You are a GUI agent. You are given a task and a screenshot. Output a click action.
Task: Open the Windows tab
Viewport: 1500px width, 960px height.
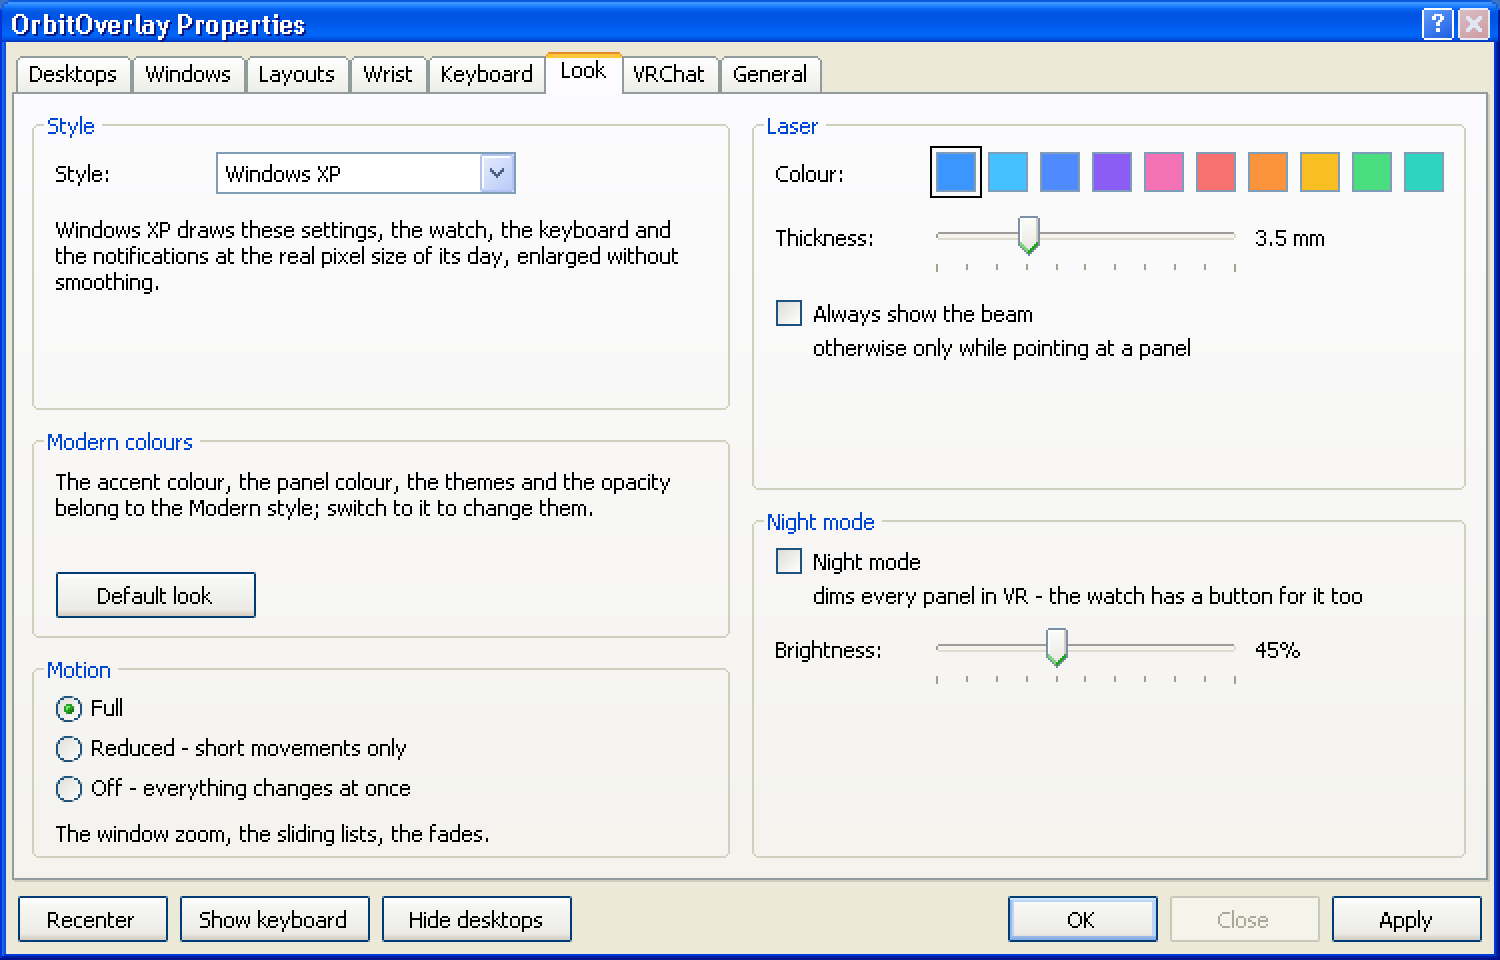(188, 74)
